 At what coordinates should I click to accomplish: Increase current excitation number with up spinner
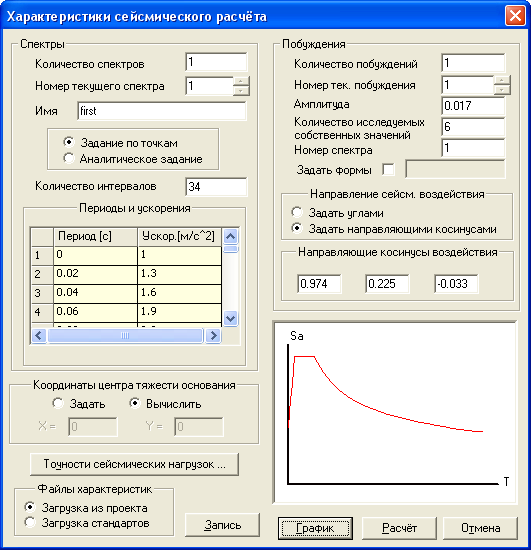click(502, 80)
